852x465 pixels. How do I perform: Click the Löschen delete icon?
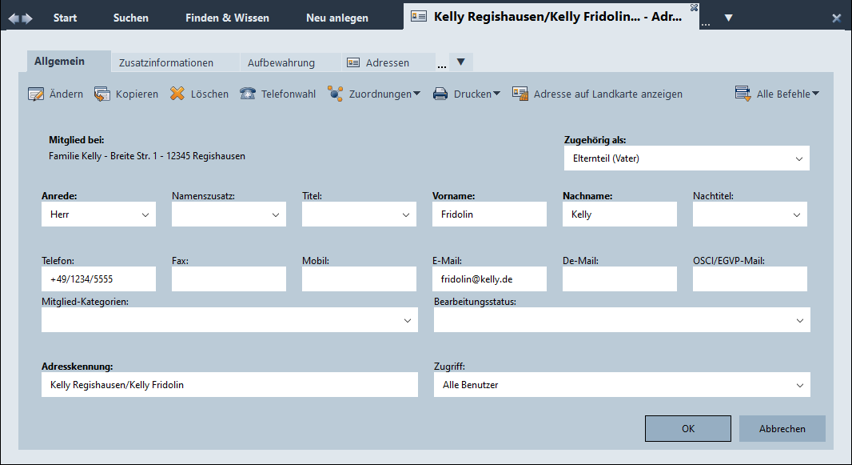point(177,94)
